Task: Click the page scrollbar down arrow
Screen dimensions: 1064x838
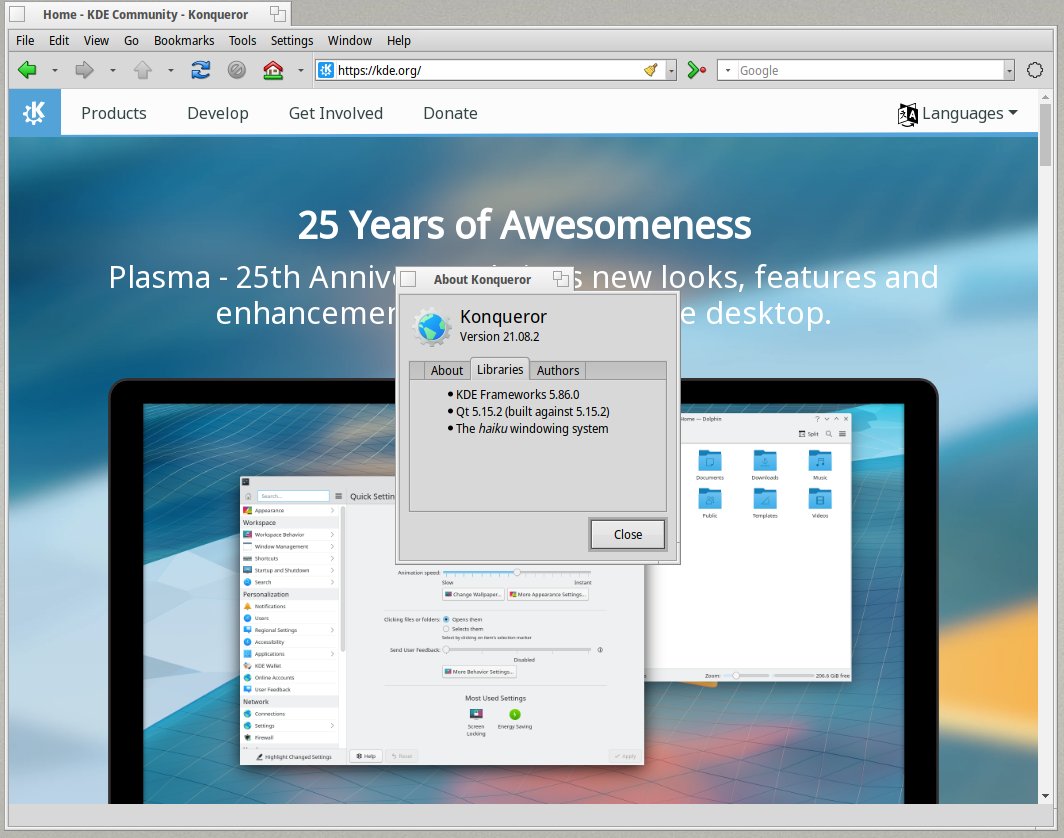Action: tap(1045, 797)
